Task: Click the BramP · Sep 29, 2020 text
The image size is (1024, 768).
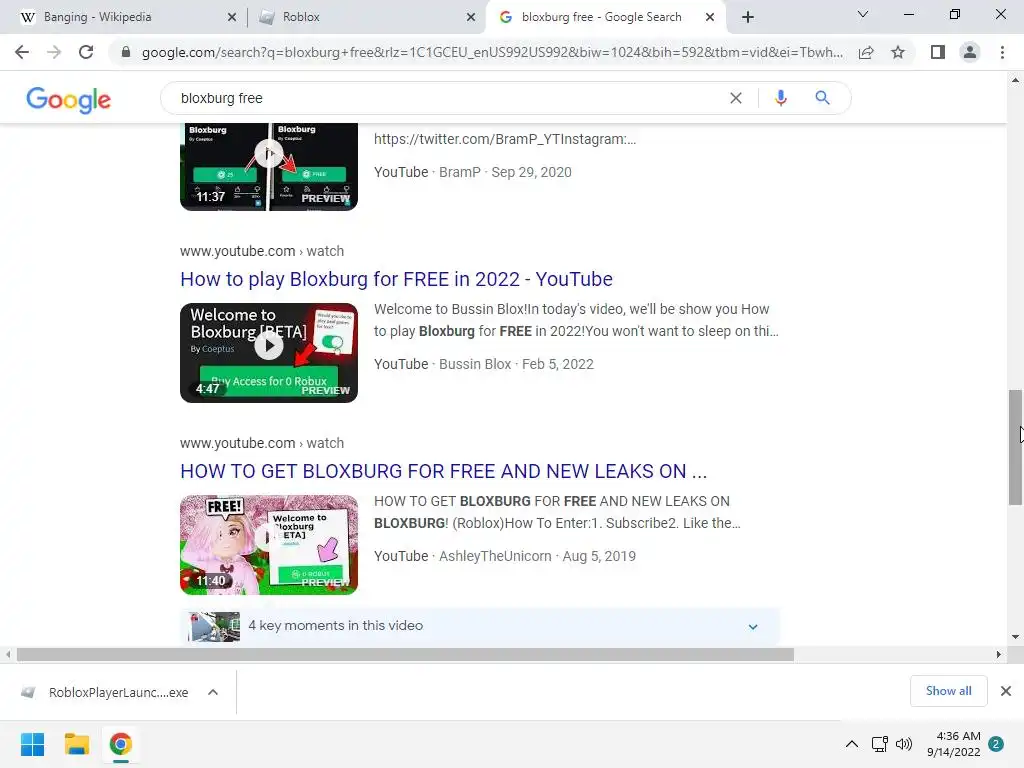Action: tap(505, 172)
